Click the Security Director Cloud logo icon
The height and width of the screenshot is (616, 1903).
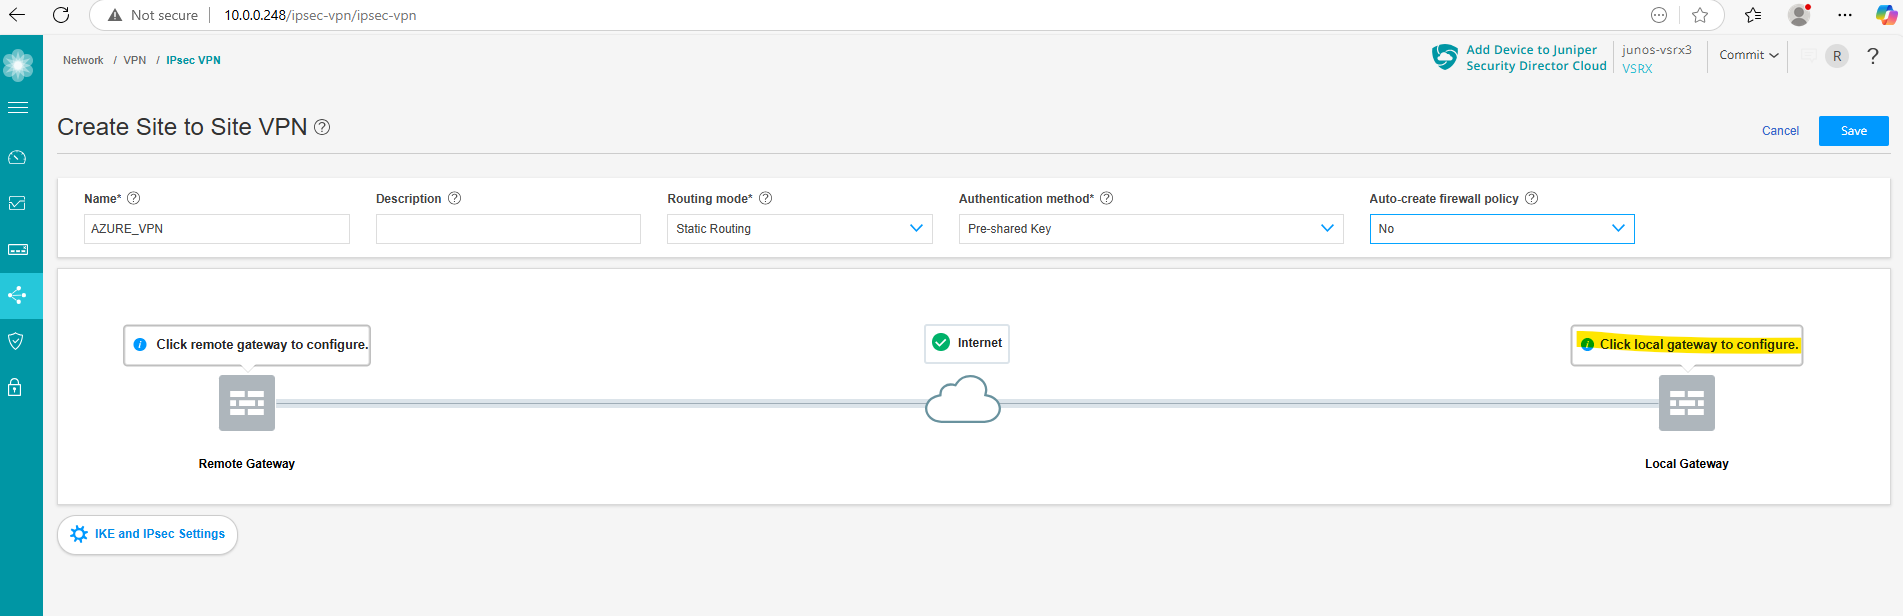1445,57
